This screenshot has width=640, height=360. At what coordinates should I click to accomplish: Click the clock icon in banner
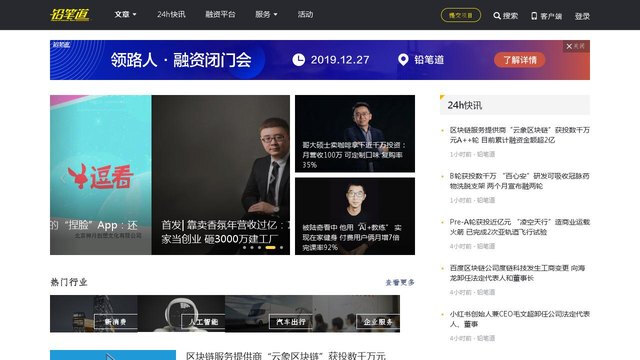pos(298,60)
